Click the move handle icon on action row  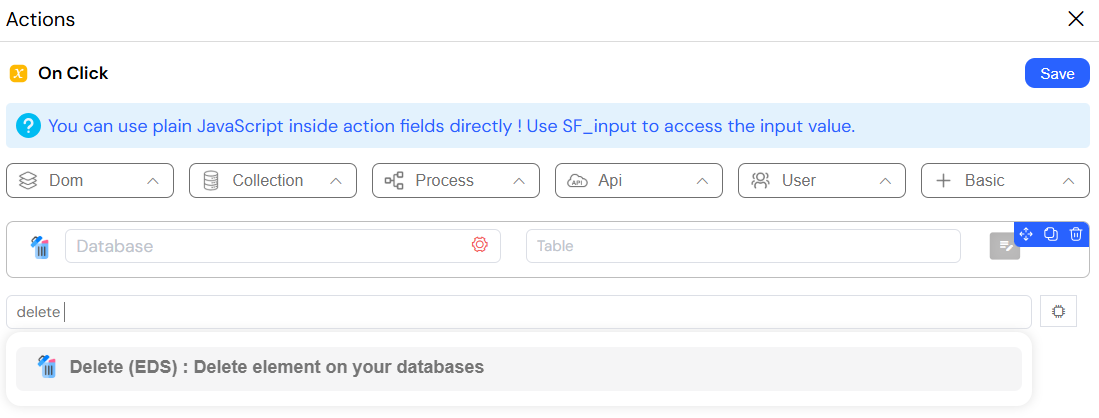[x=1026, y=234]
